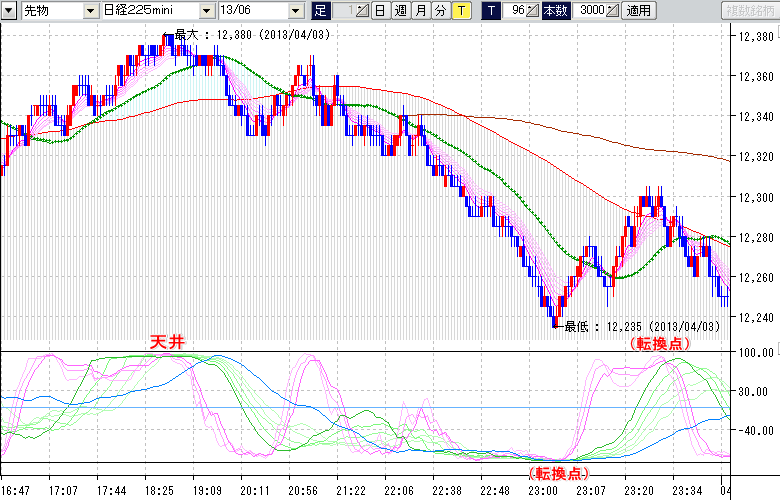This screenshot has height=500, width=780.
Task: Click the 複数銘柄 multiple symbols button
Action: [748, 11]
